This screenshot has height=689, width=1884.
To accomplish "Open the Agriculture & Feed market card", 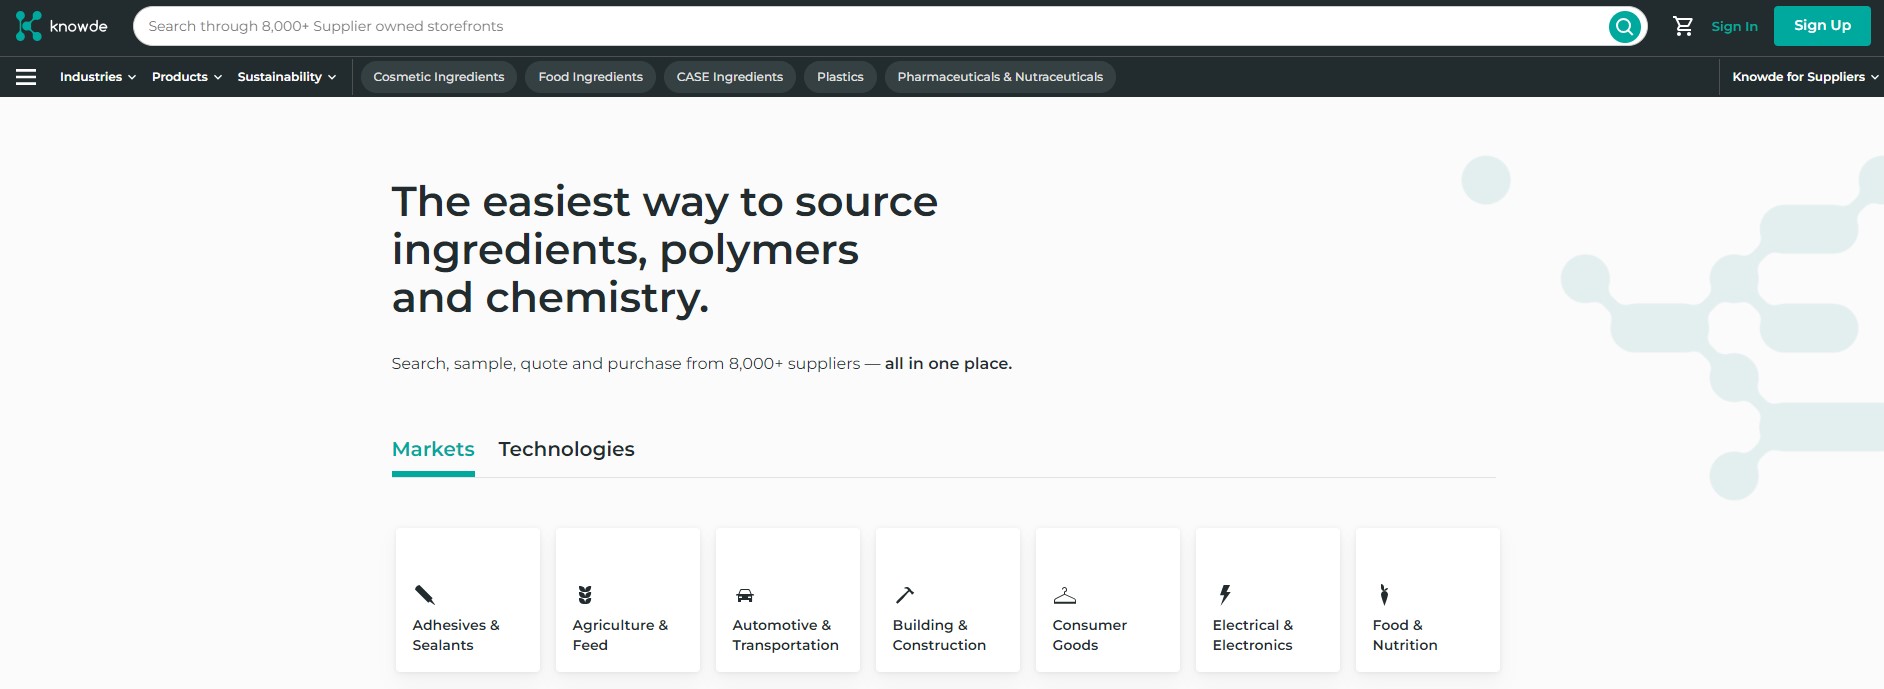I will [628, 600].
